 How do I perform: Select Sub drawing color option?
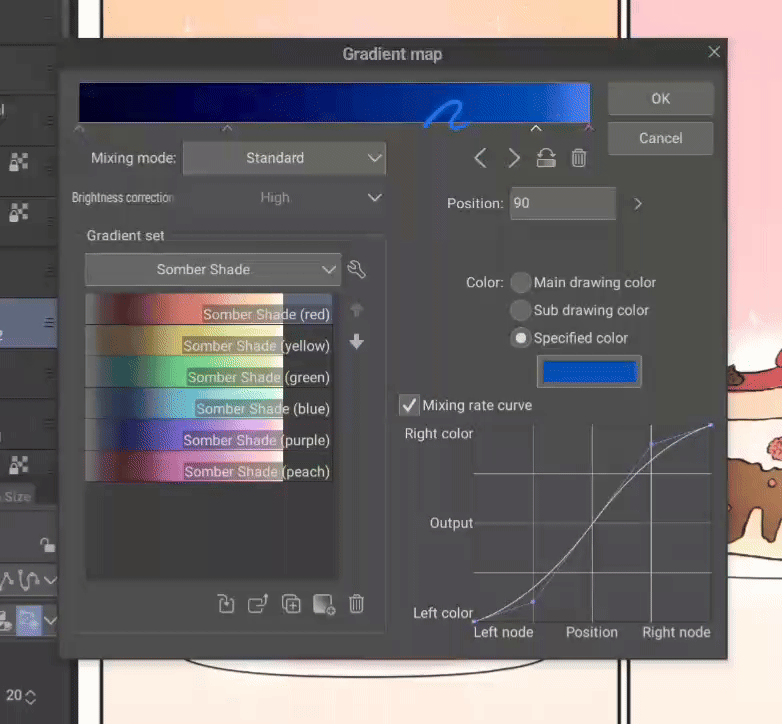[x=520, y=310]
